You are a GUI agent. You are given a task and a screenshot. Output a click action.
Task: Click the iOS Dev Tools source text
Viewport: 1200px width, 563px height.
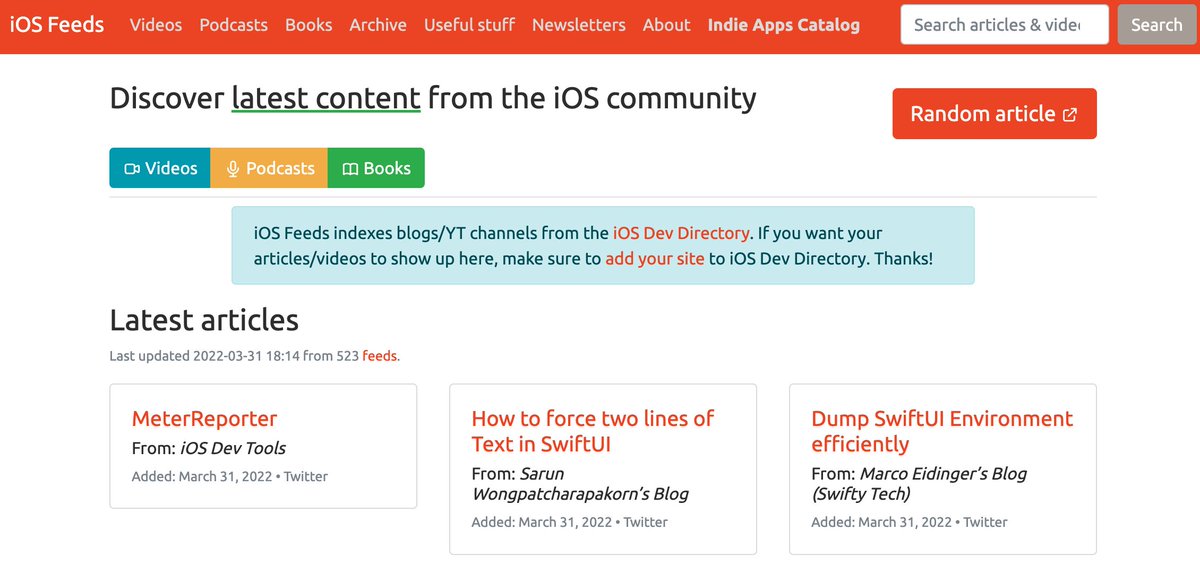(x=233, y=448)
